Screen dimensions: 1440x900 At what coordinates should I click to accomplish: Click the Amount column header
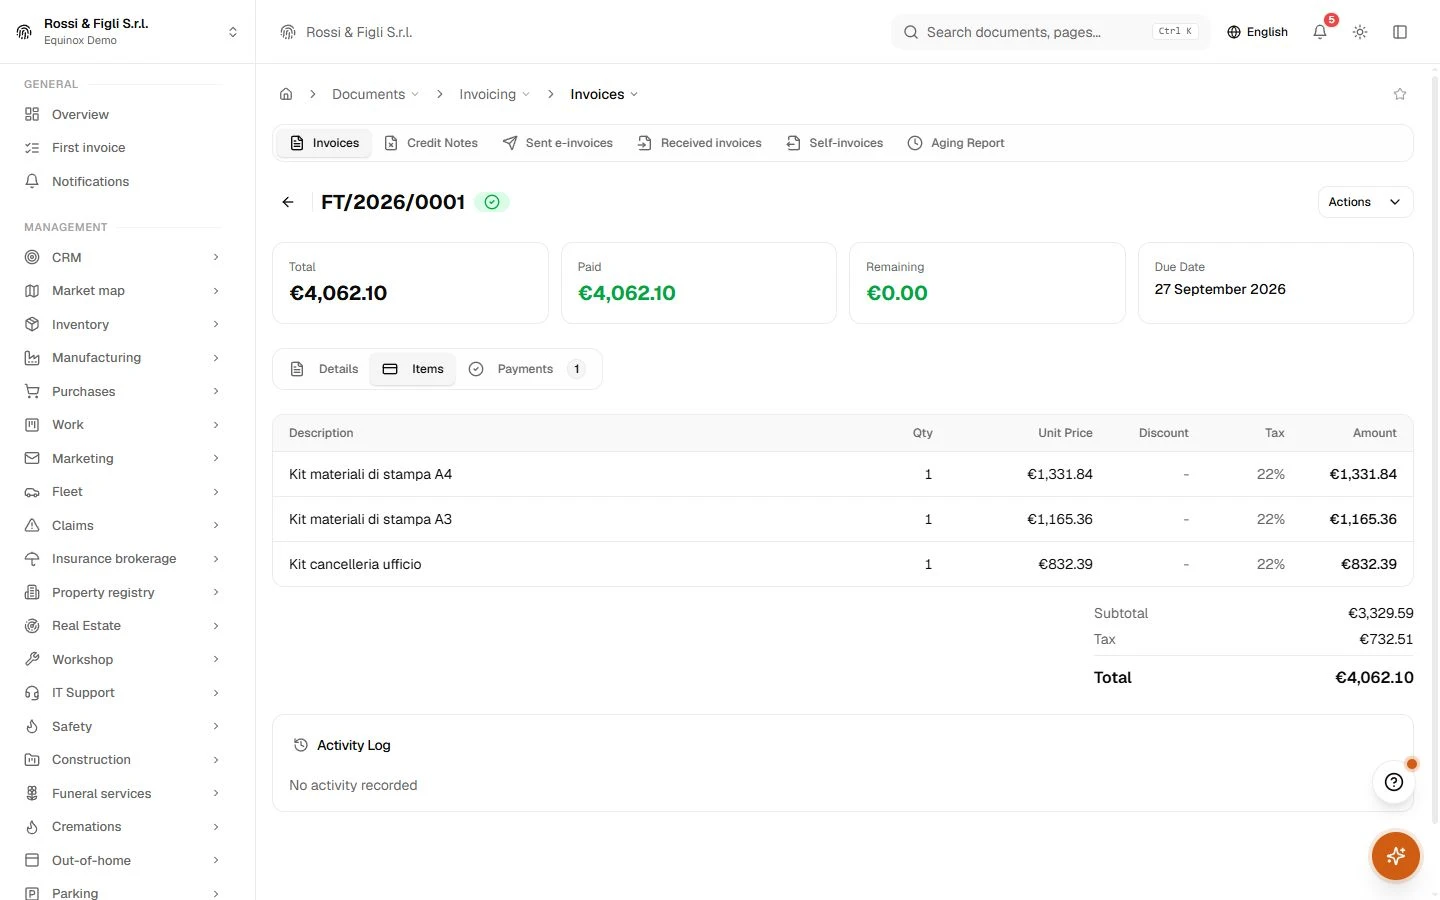(1375, 433)
